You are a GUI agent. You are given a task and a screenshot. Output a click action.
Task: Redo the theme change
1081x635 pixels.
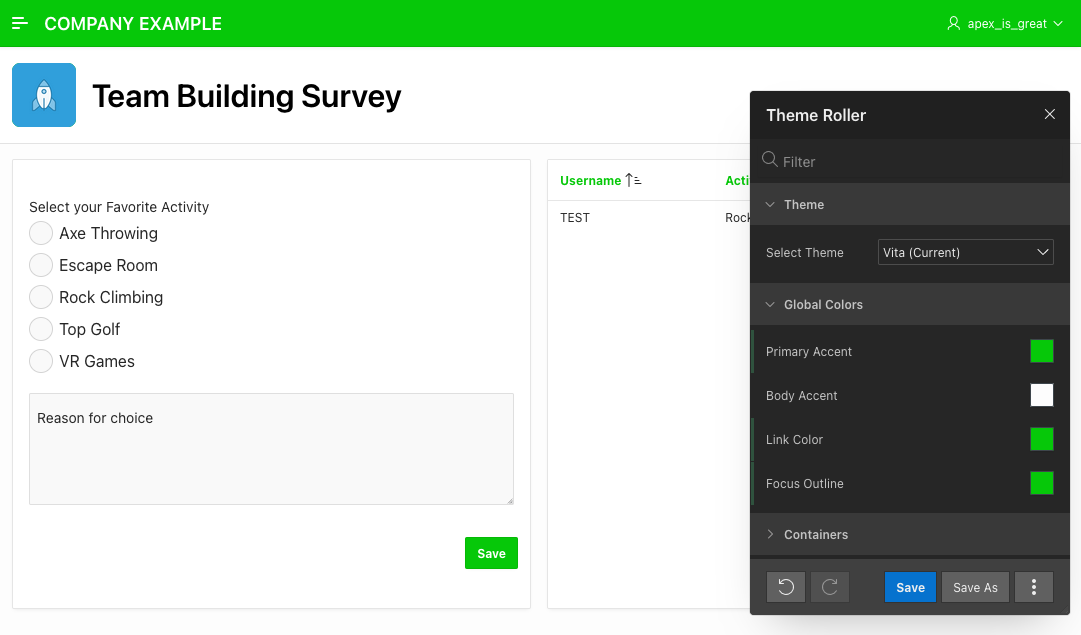point(830,587)
